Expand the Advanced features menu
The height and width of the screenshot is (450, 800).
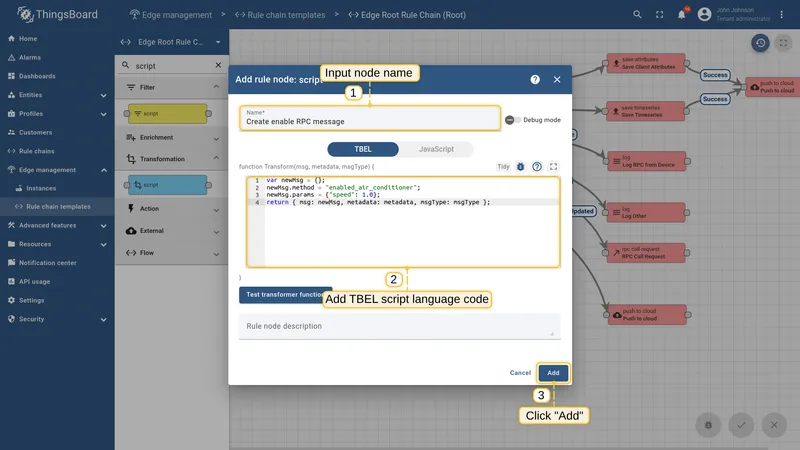(x=57, y=226)
